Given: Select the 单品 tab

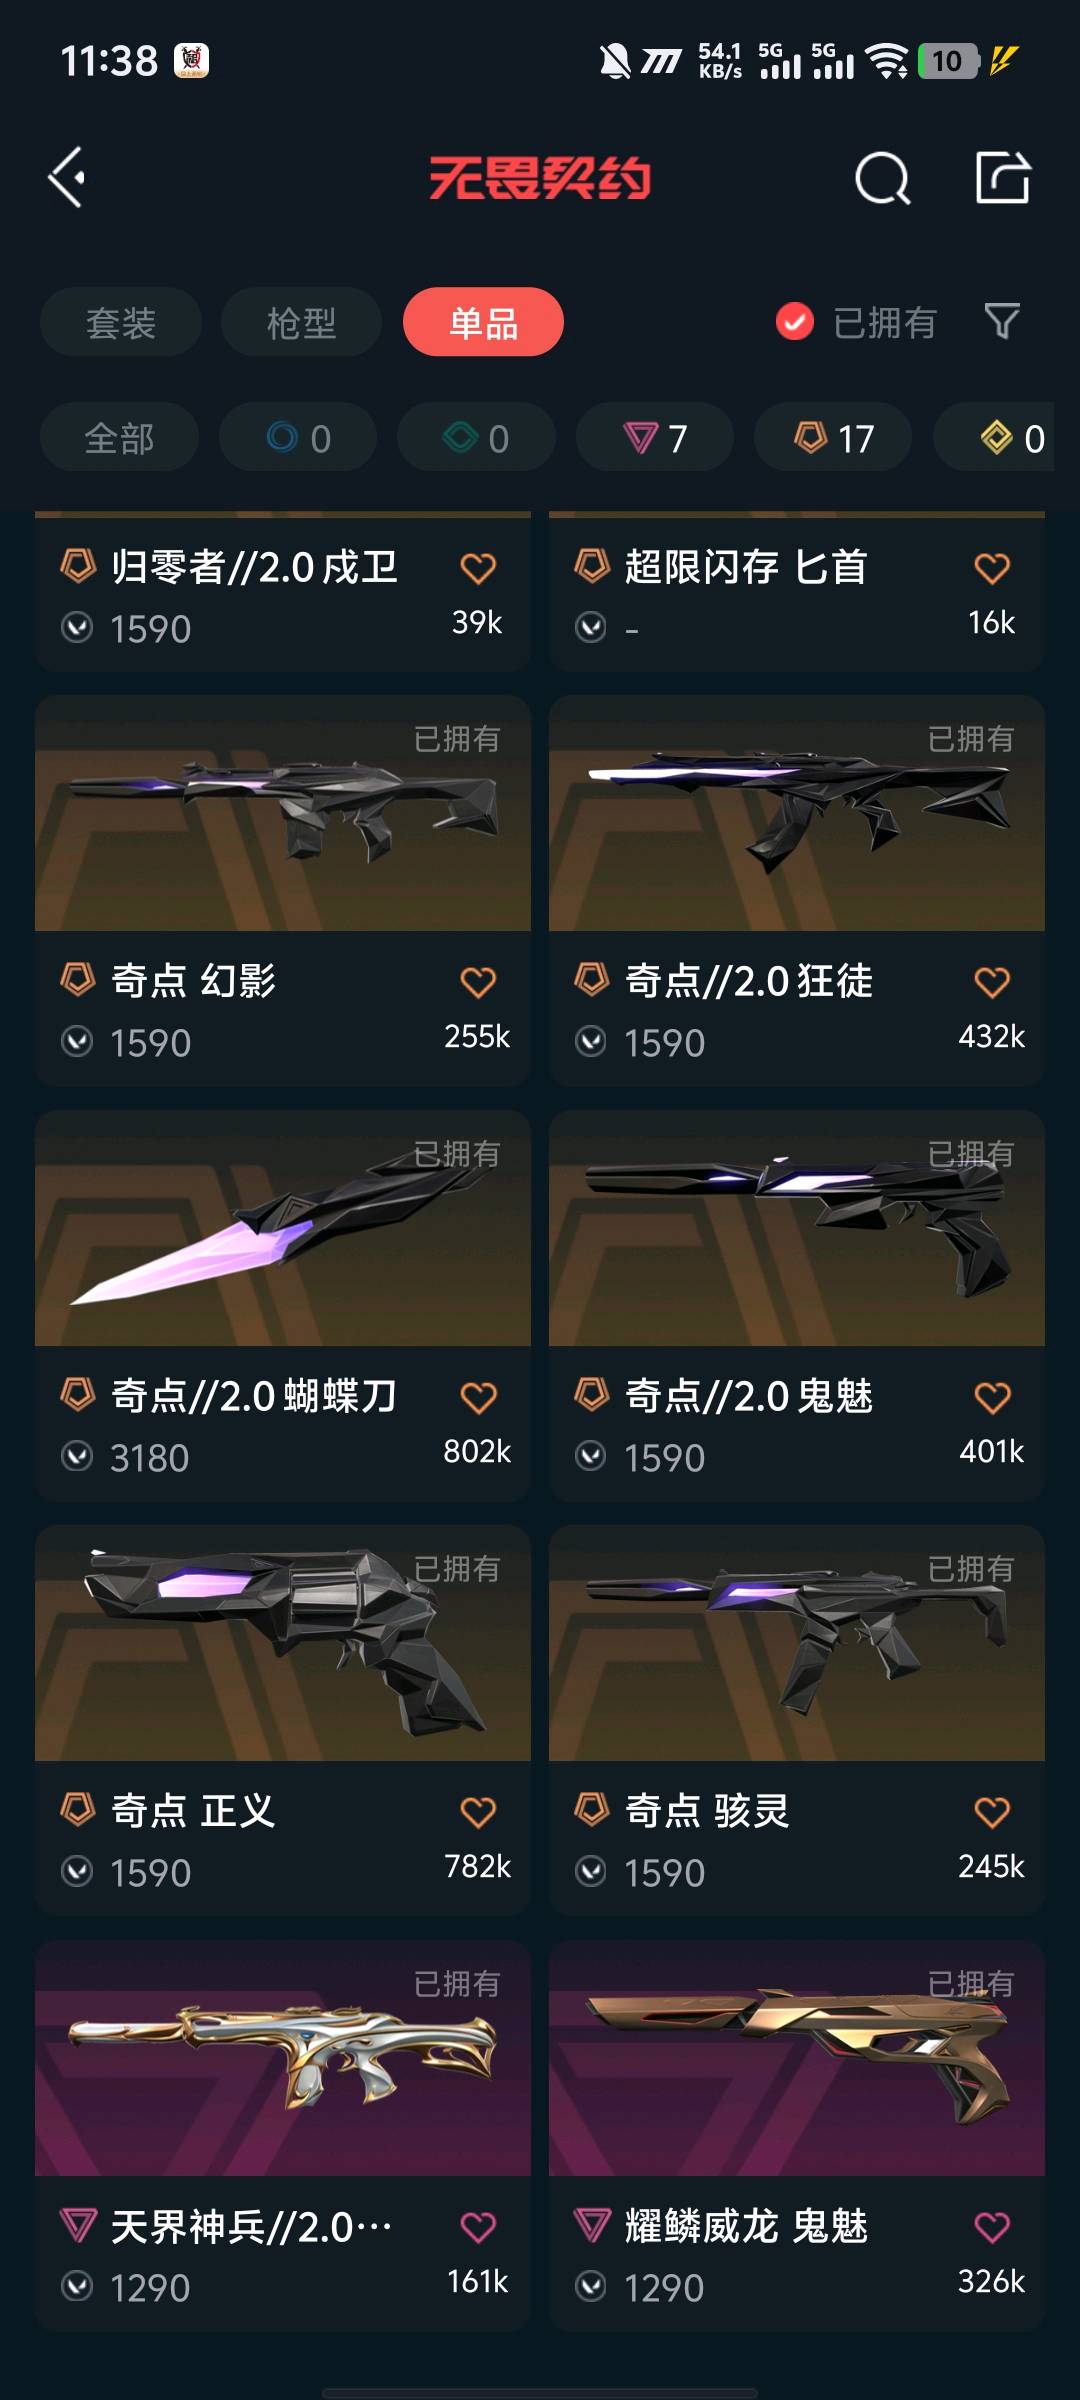Looking at the screenshot, I should coord(483,322).
